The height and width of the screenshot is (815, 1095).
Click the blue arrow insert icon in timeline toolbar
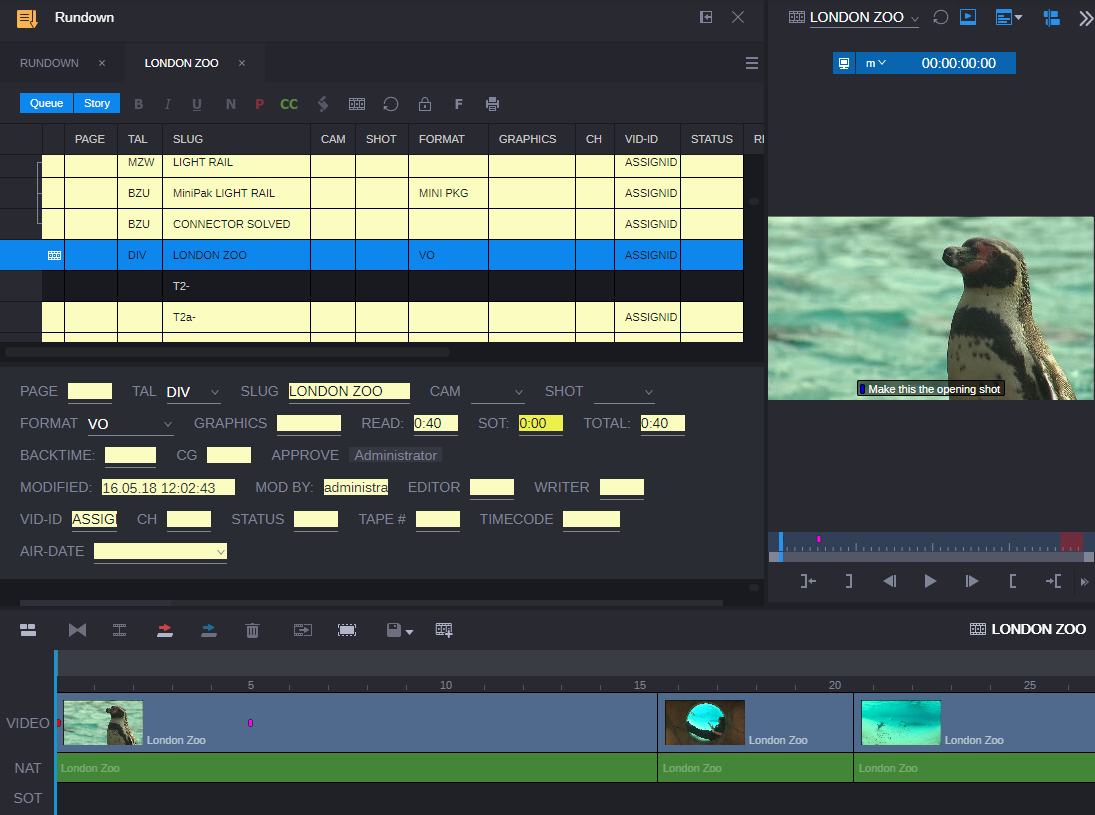point(209,630)
